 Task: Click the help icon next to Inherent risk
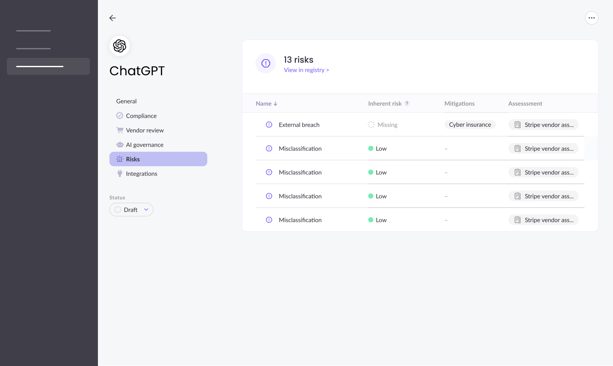pyautogui.click(x=407, y=104)
